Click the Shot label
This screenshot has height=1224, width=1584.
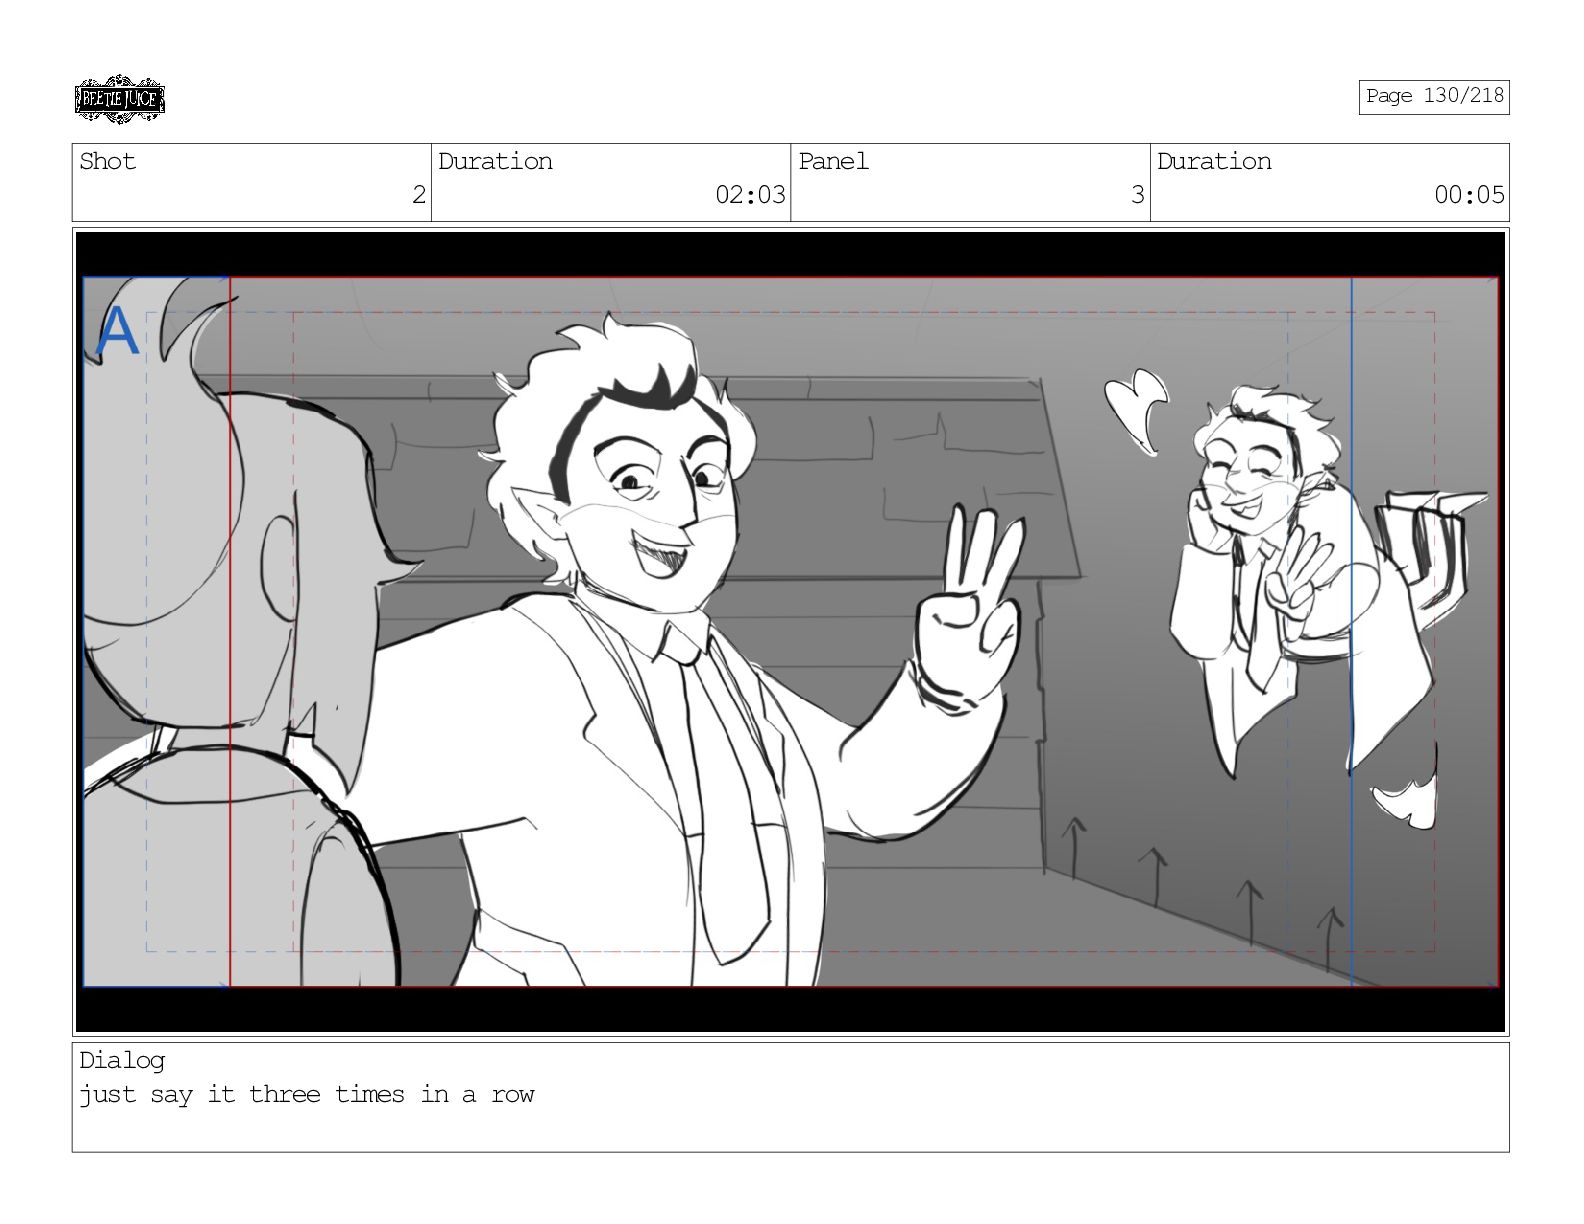(x=107, y=162)
